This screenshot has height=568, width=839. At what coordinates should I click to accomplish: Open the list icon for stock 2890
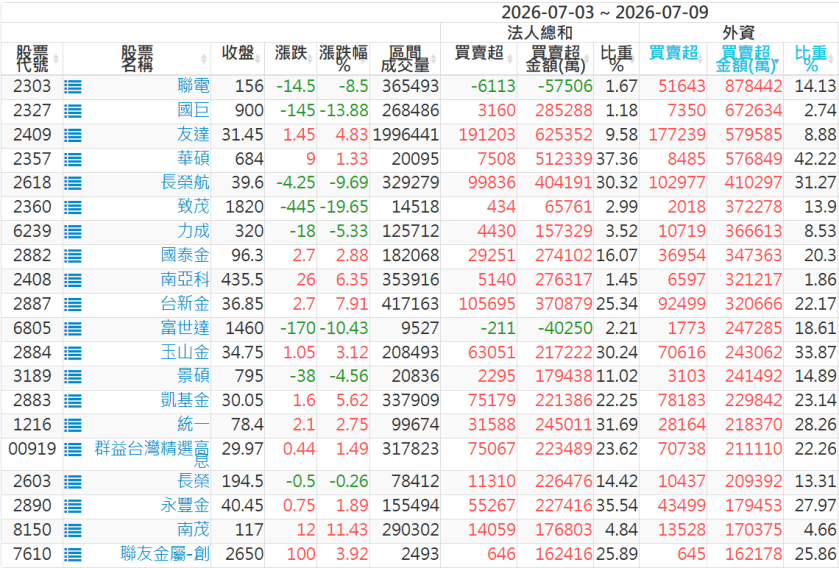[73, 506]
